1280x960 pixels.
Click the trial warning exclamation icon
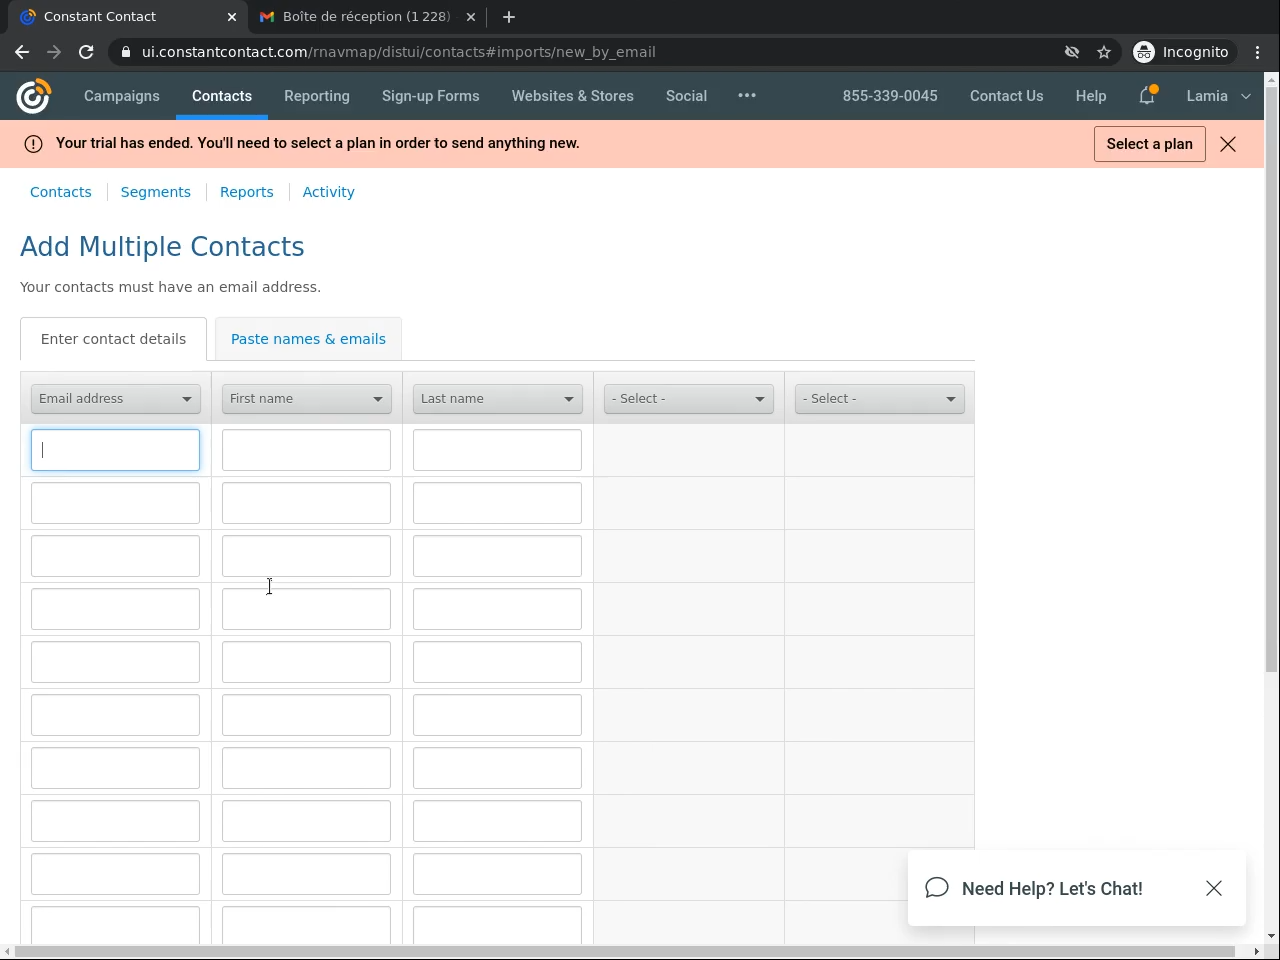click(33, 144)
